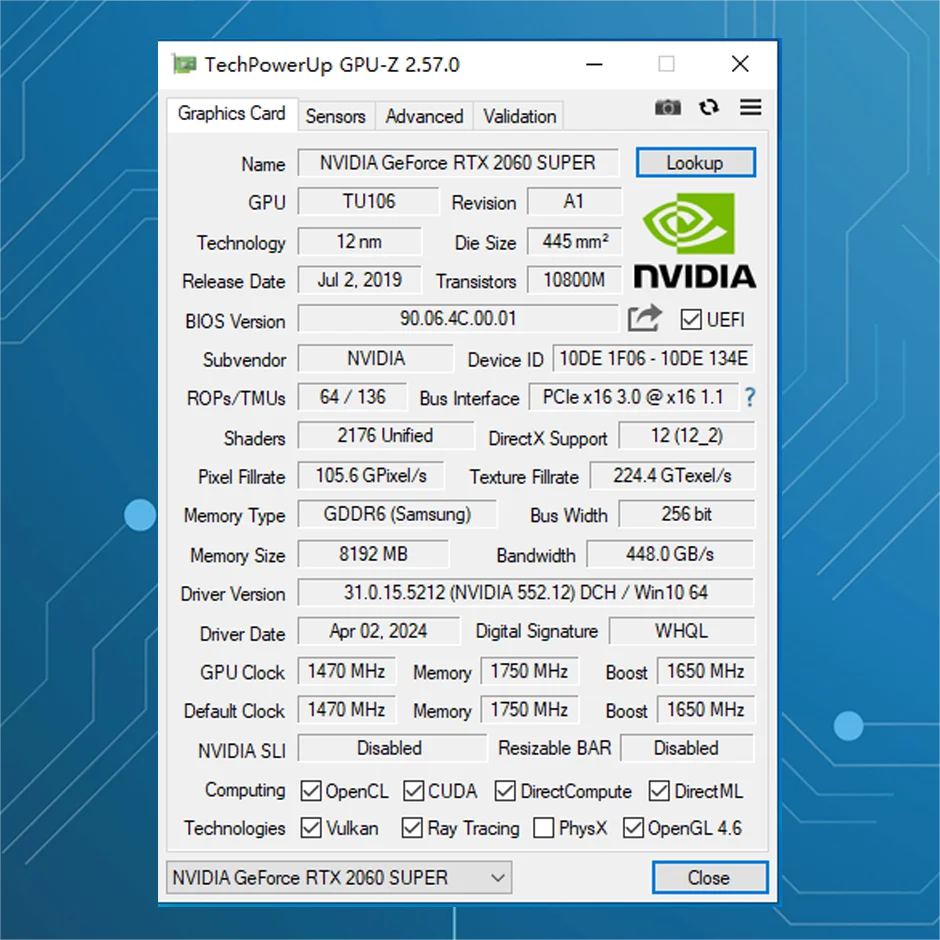Click the Memory Type field GDDR6 (Samsung)
The width and height of the screenshot is (940, 940).
point(397,514)
